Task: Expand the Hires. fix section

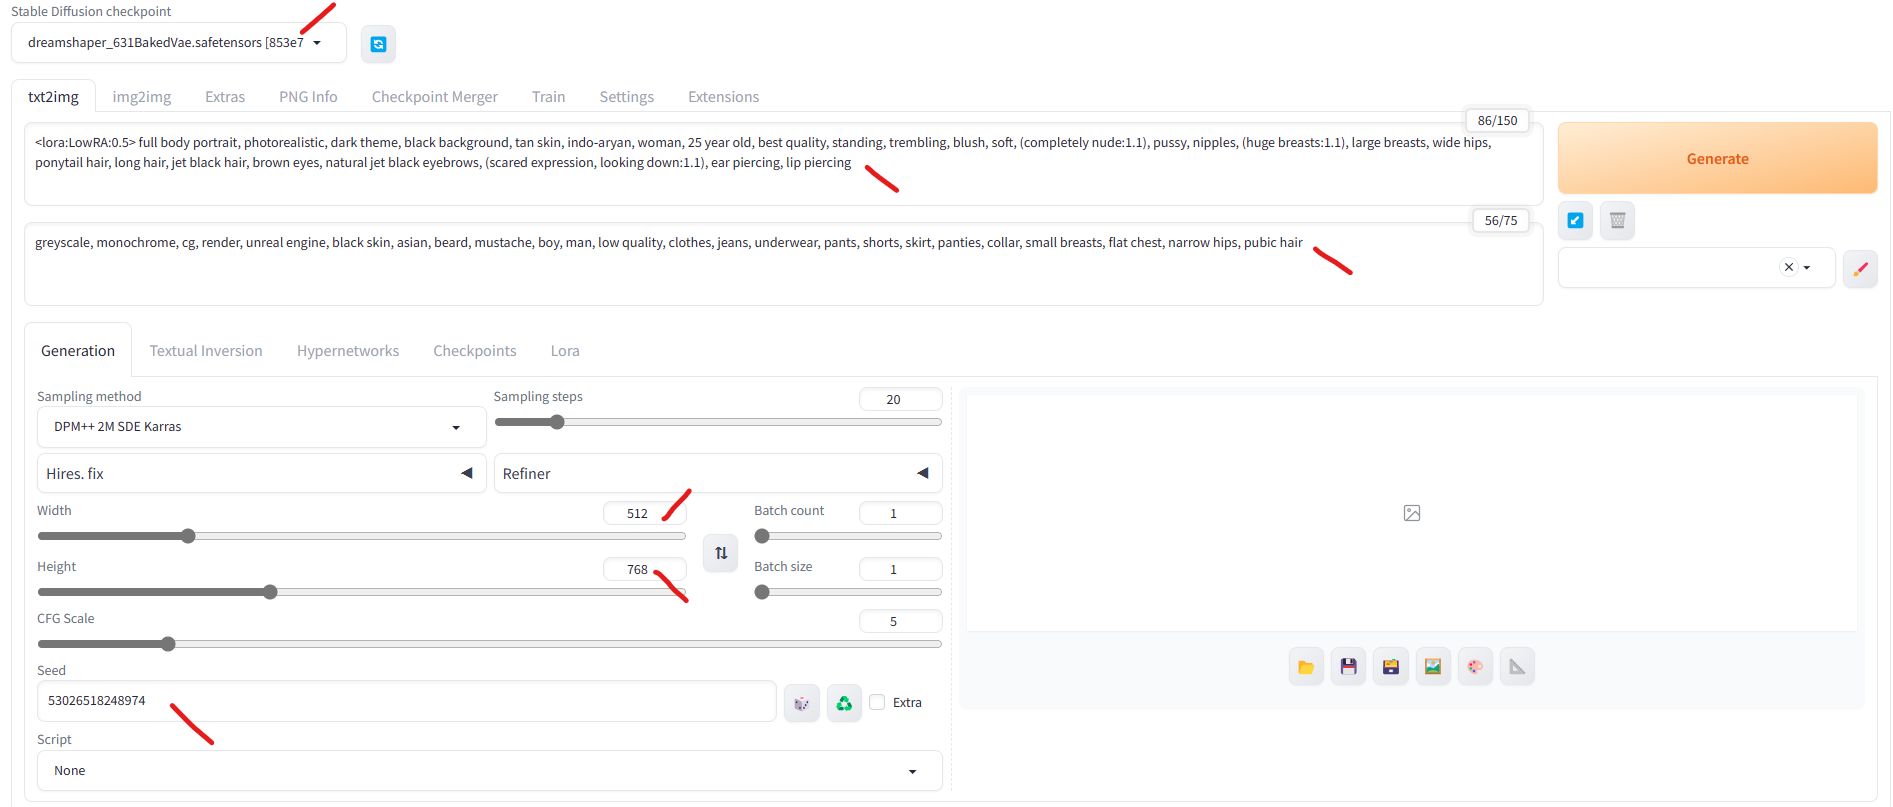Action: tap(261, 473)
